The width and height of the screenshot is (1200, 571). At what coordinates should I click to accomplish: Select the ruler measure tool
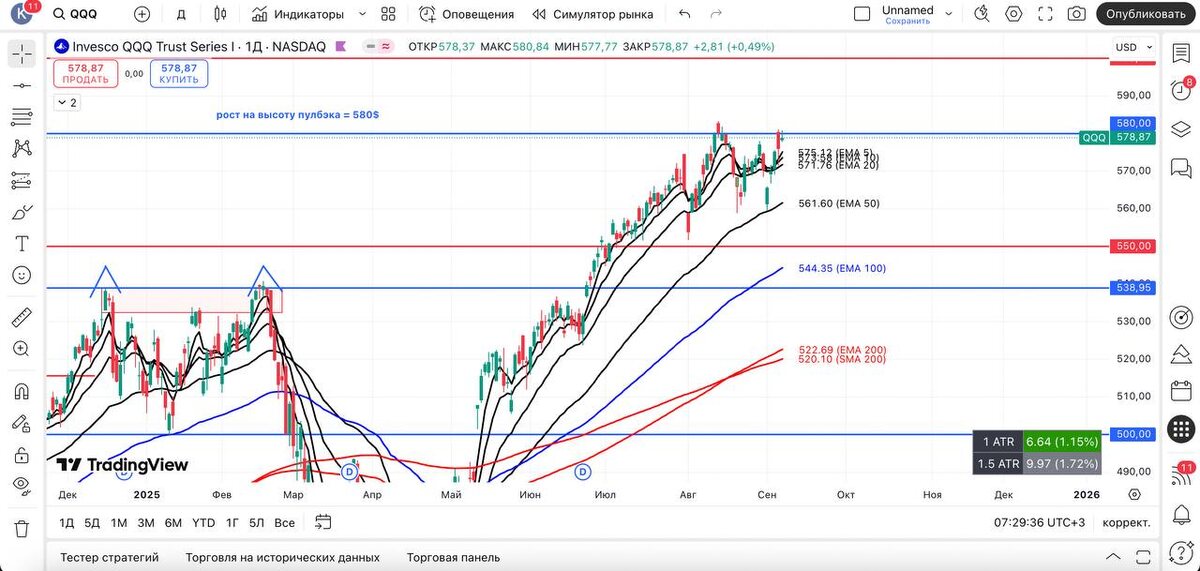(21, 317)
